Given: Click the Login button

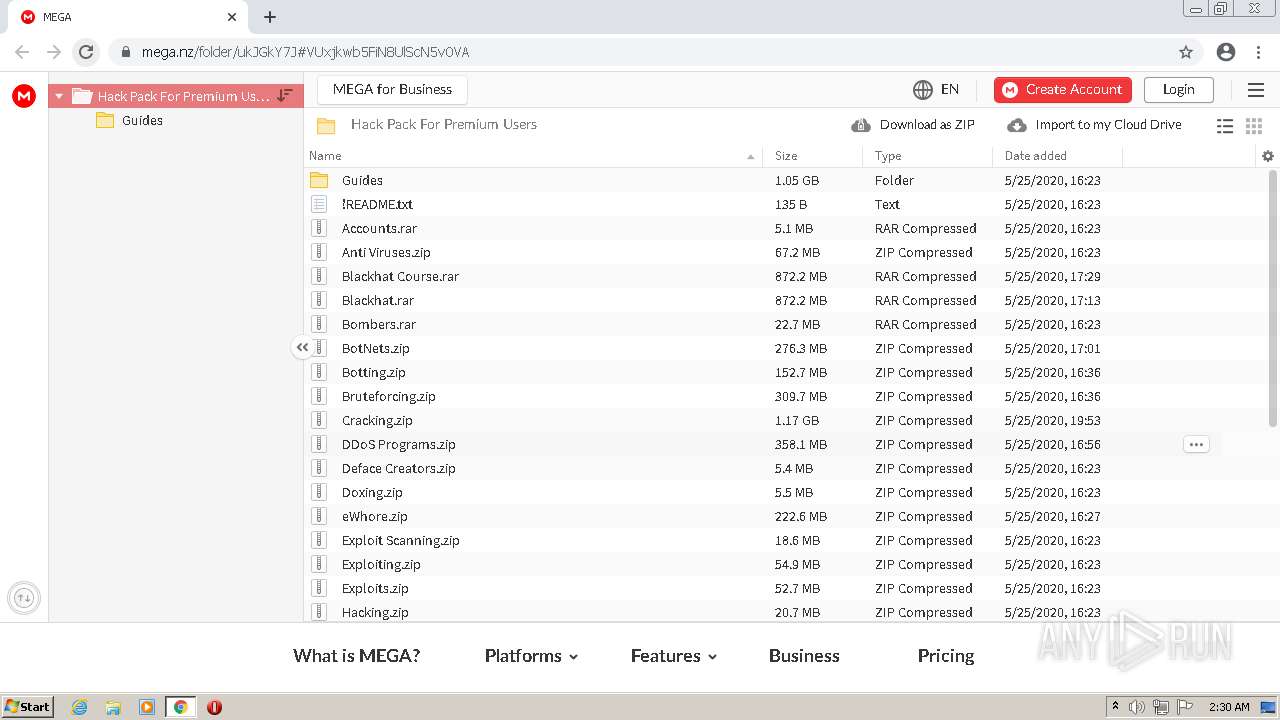Looking at the screenshot, I should click(1178, 90).
